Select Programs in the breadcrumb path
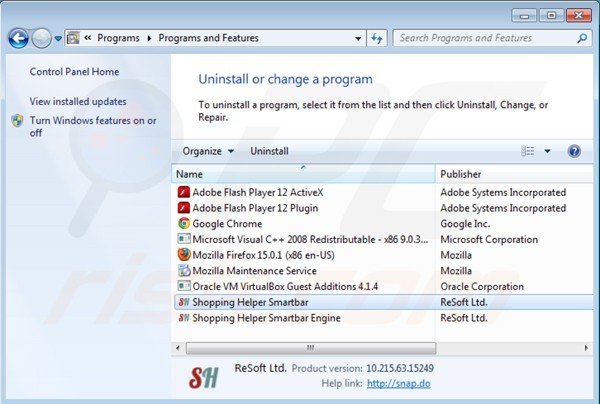This screenshot has width=600, height=404. pyautogui.click(x=118, y=38)
